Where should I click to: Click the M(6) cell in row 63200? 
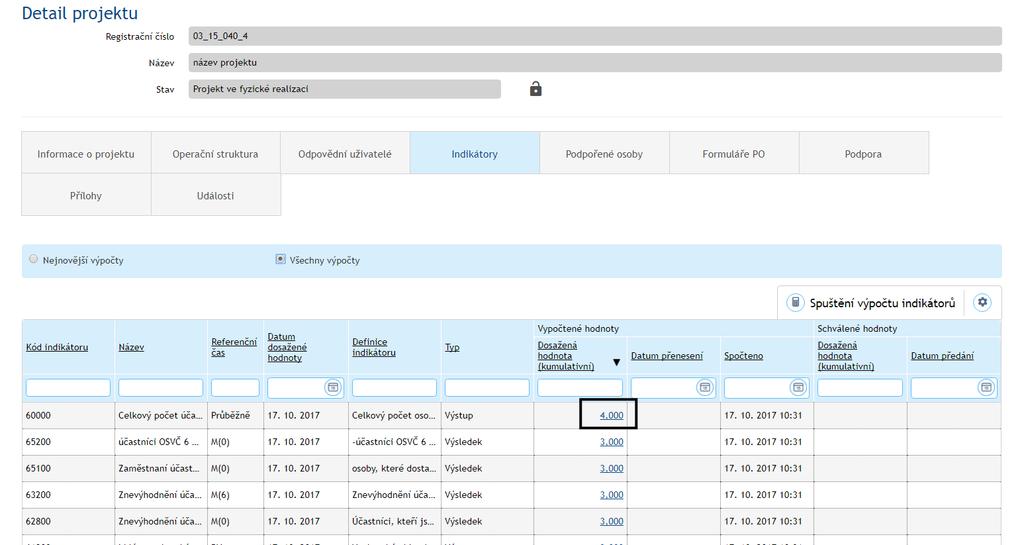pyautogui.click(x=236, y=495)
